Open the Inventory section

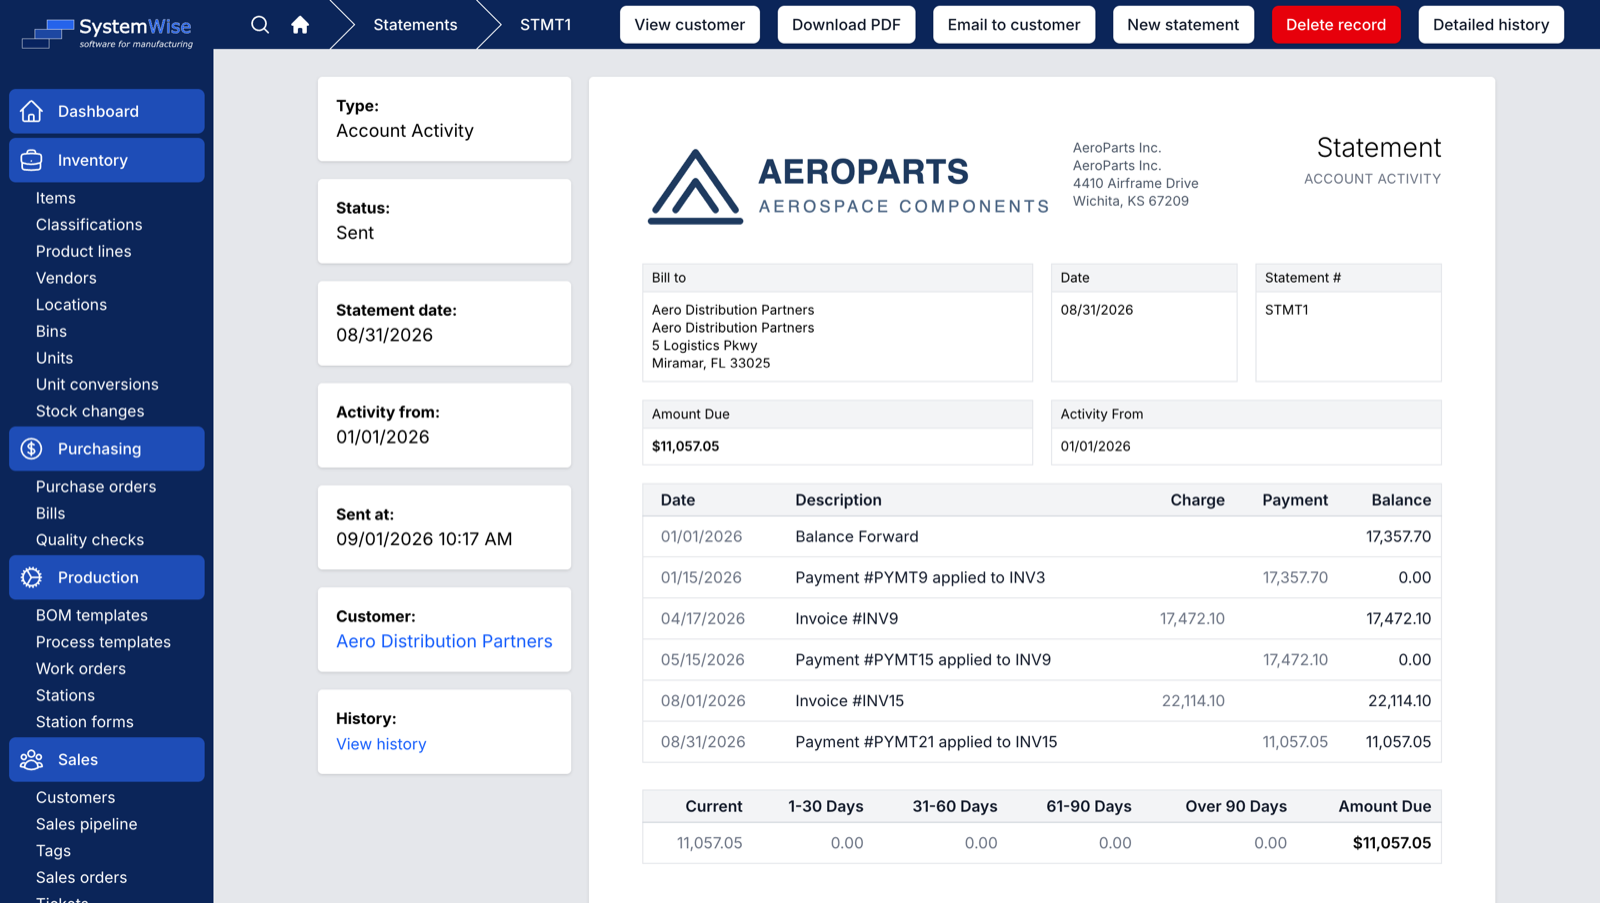(x=107, y=160)
